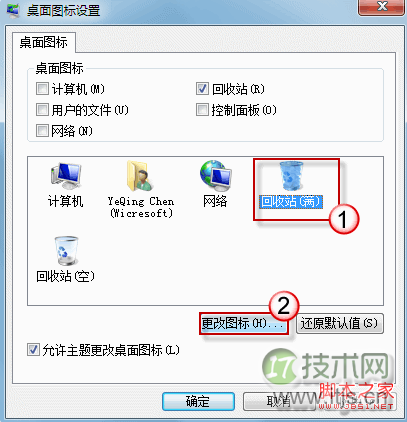Click the 回收站(满) label text
The image size is (407, 422).
291,201
